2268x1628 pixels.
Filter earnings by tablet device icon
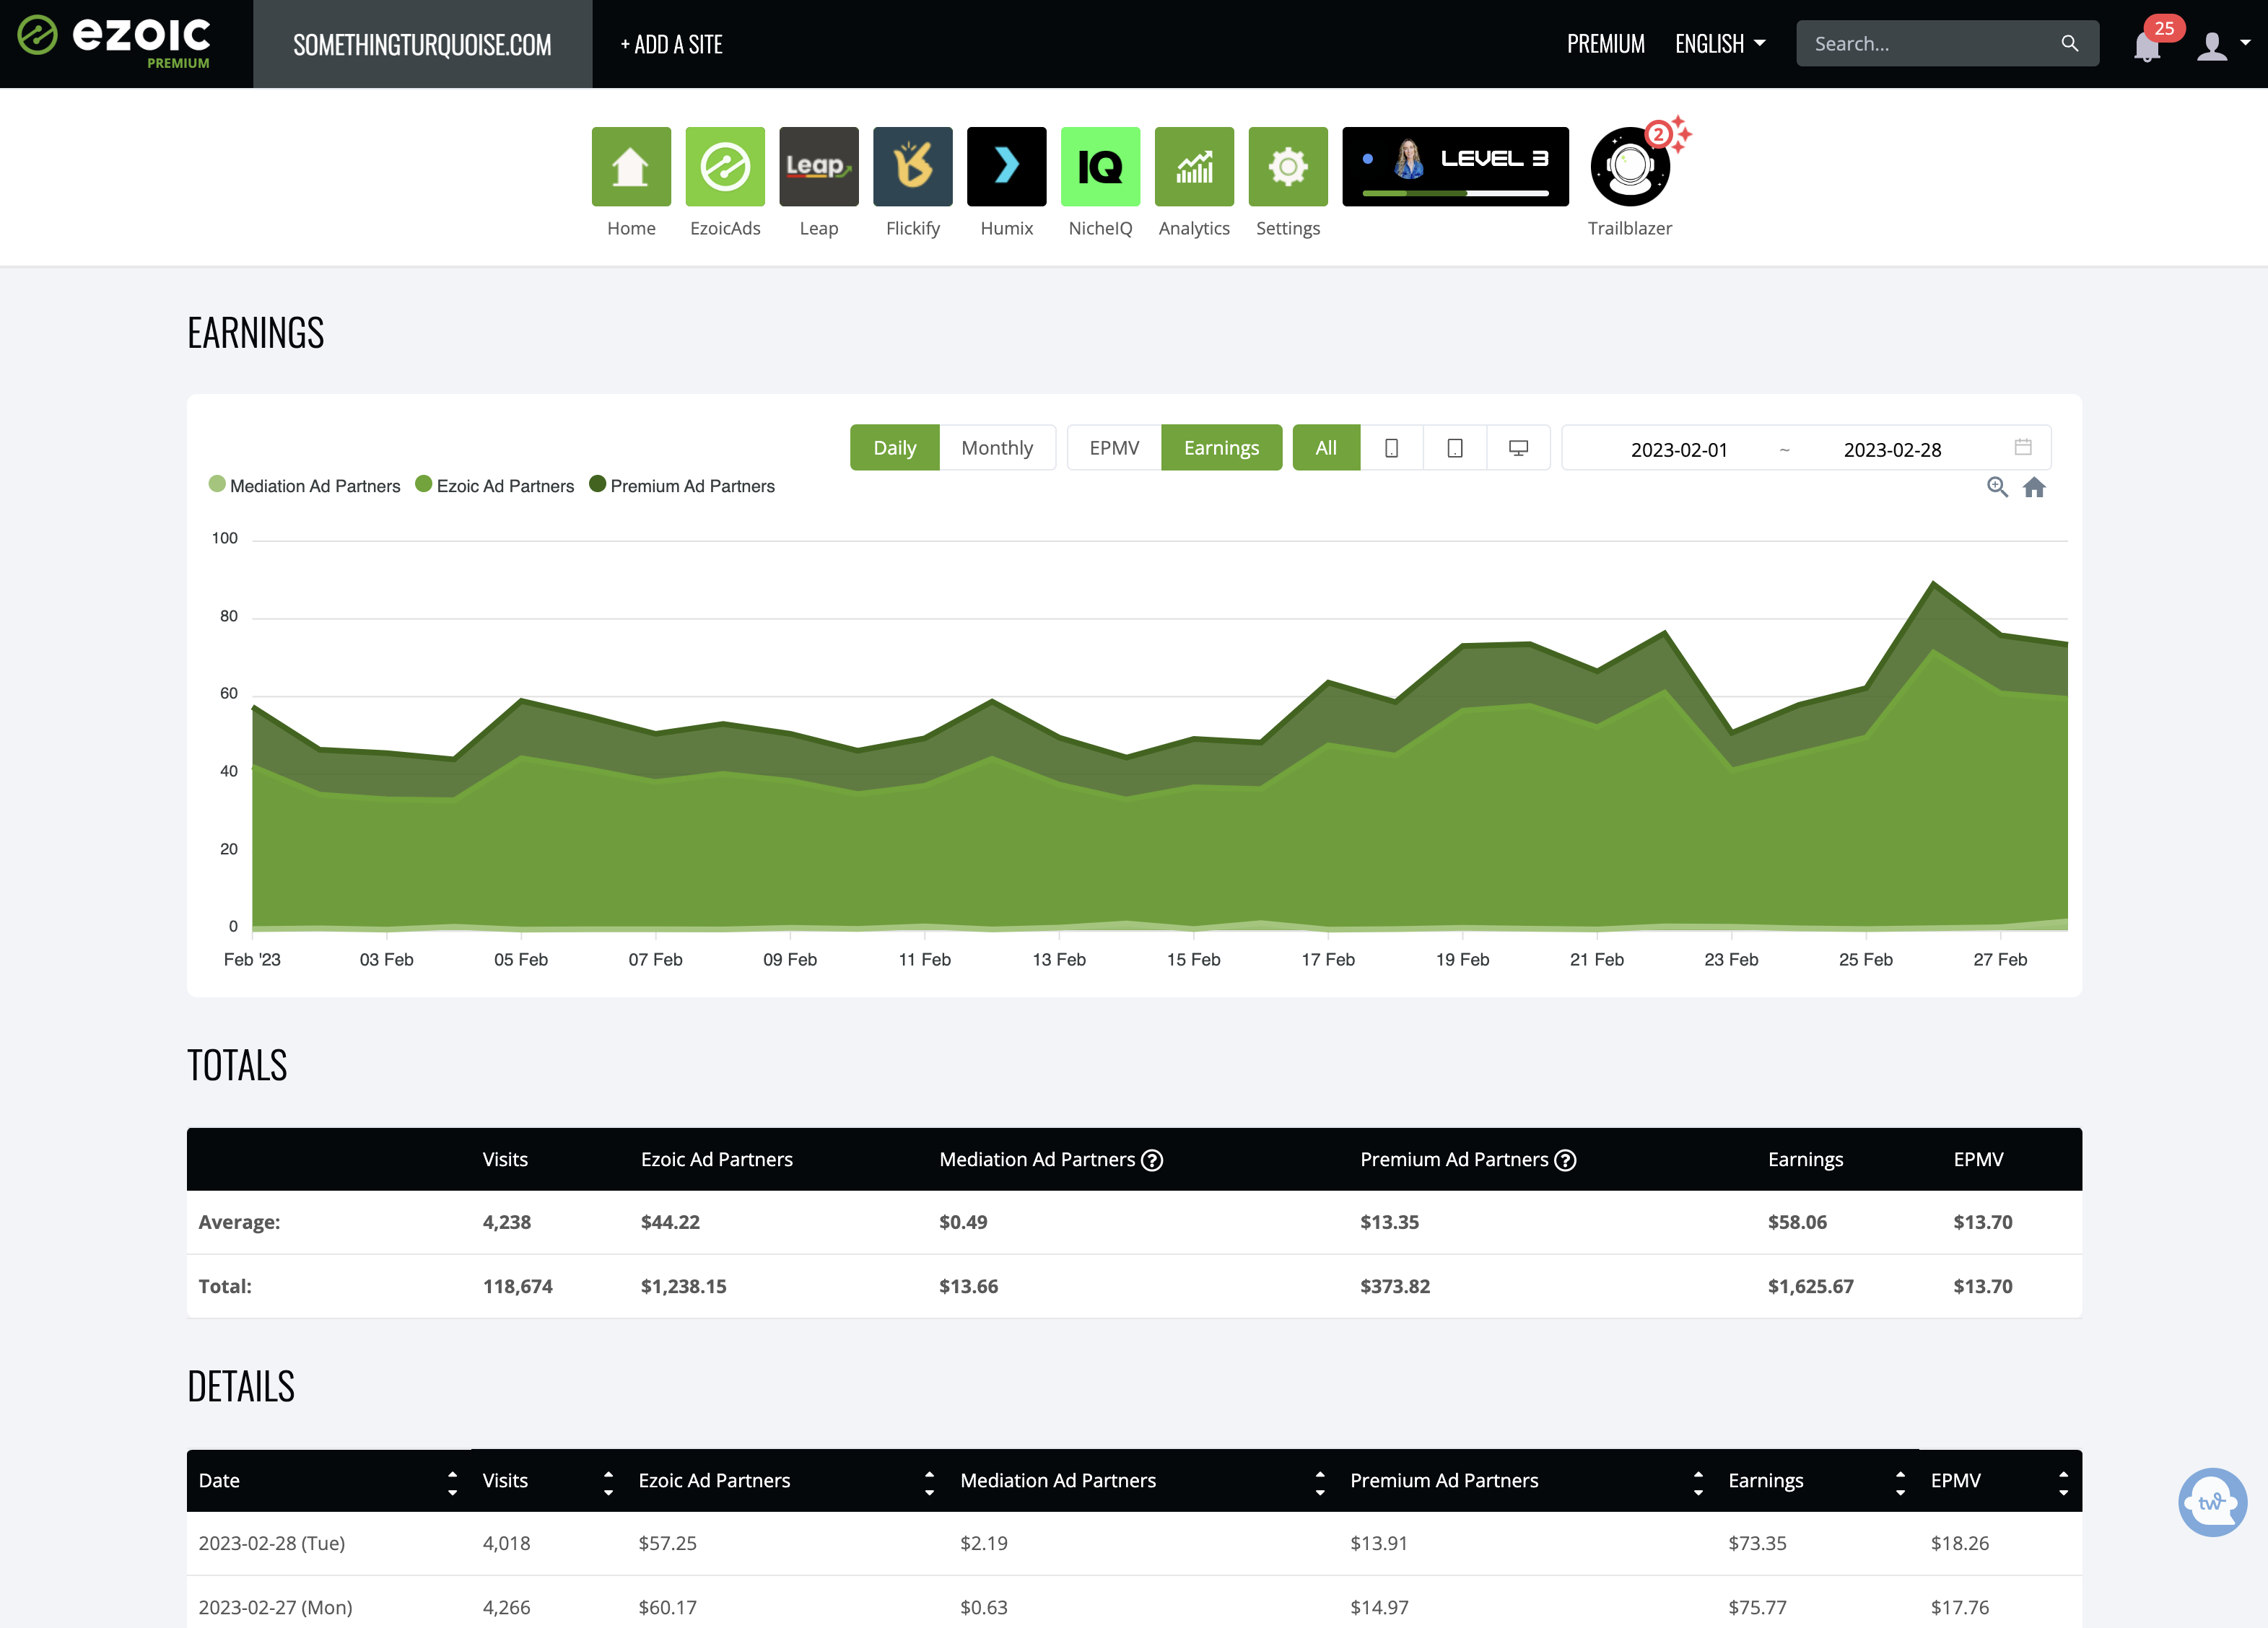click(1455, 448)
